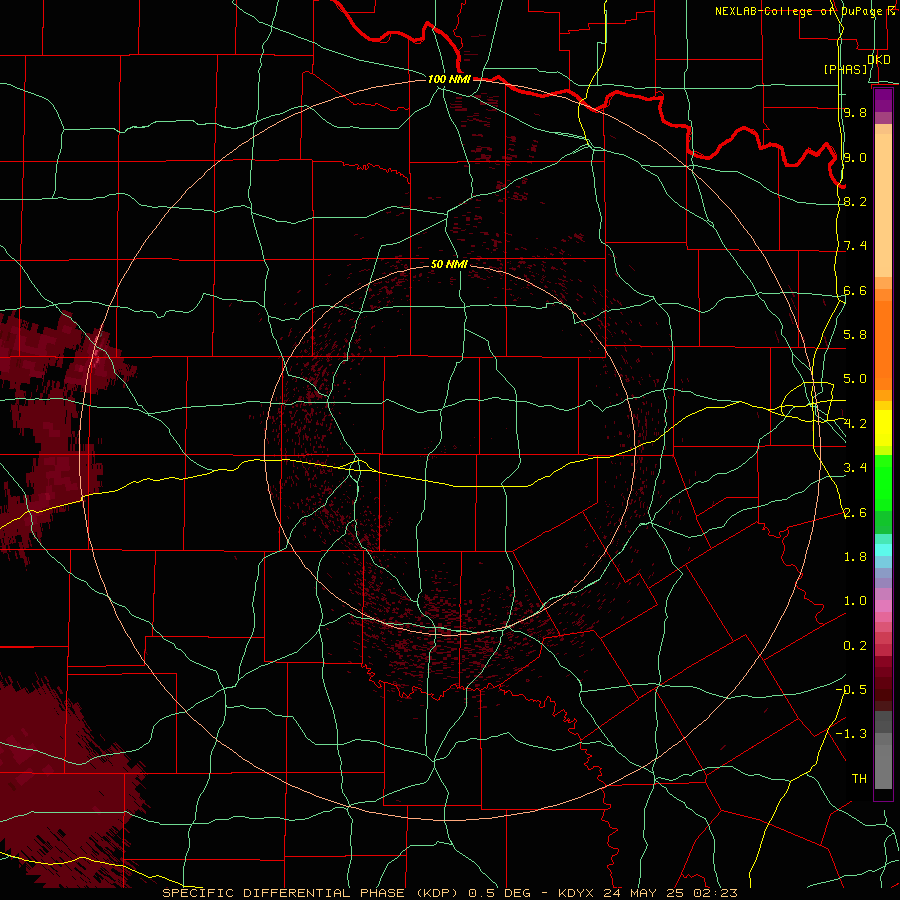Image resolution: width=900 pixels, height=900 pixels.
Task: Click the purple segment atop the color bar
Action: [883, 100]
